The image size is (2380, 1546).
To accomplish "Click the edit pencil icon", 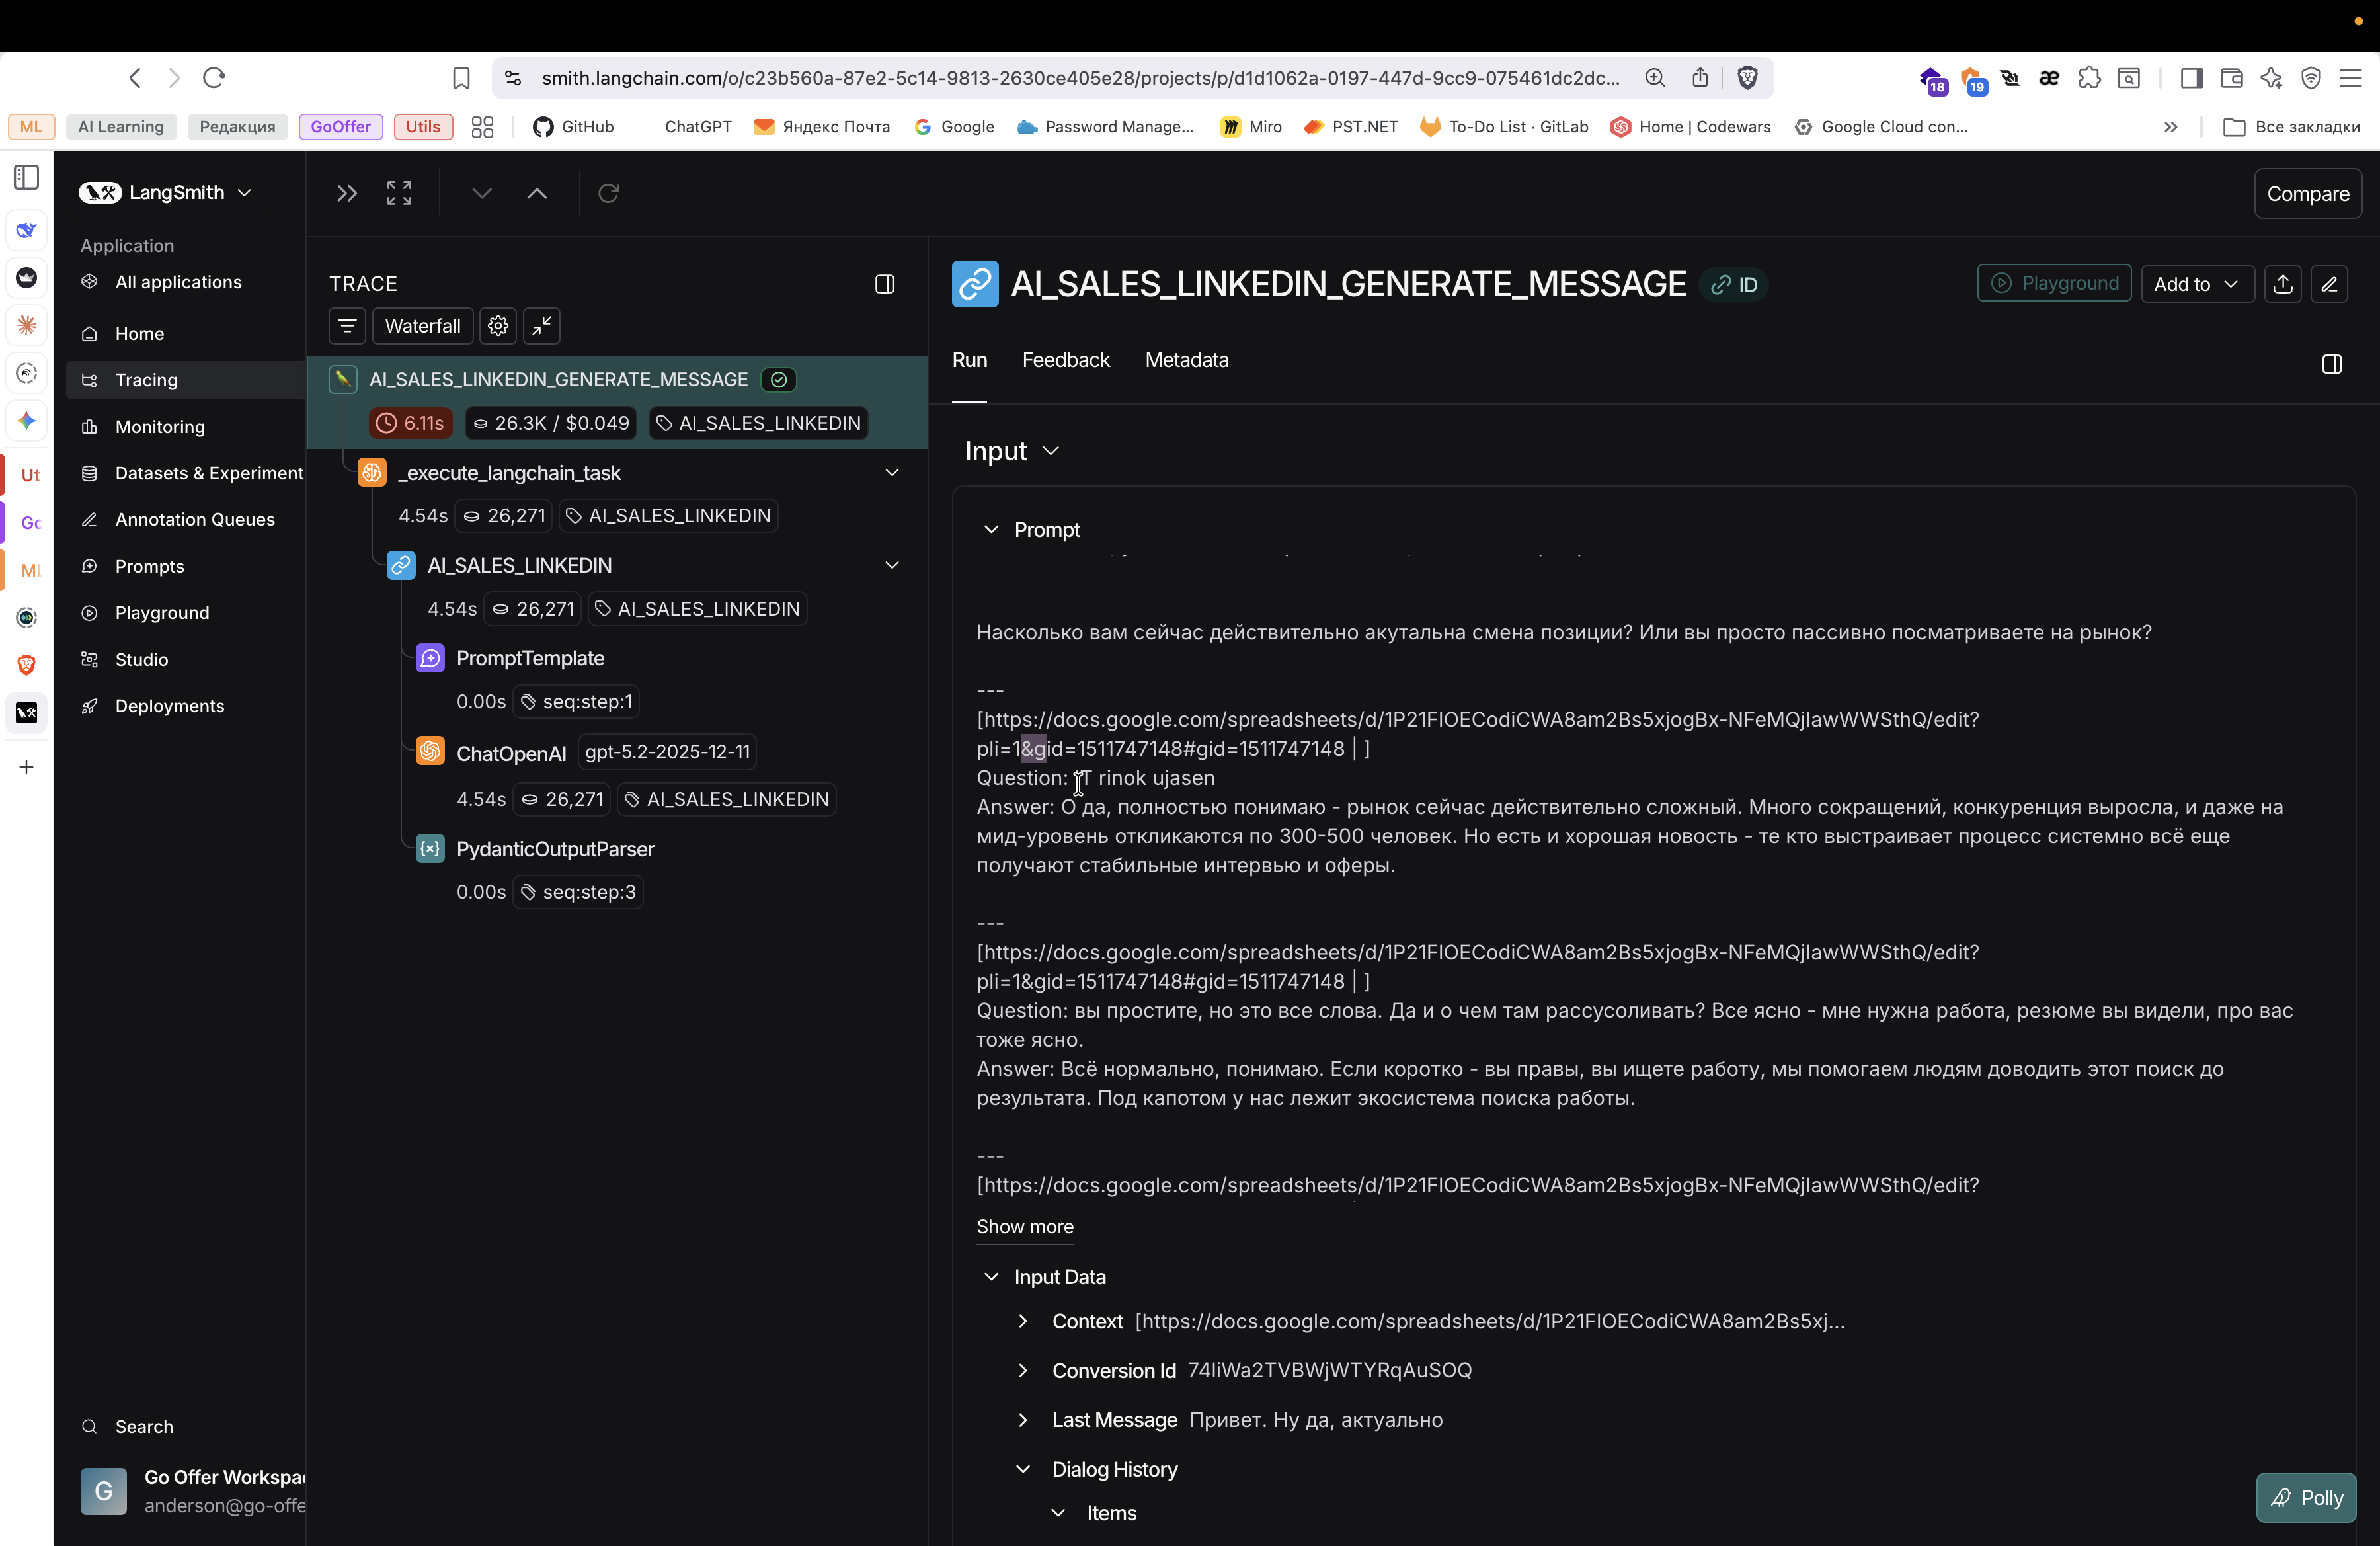I will point(2329,284).
